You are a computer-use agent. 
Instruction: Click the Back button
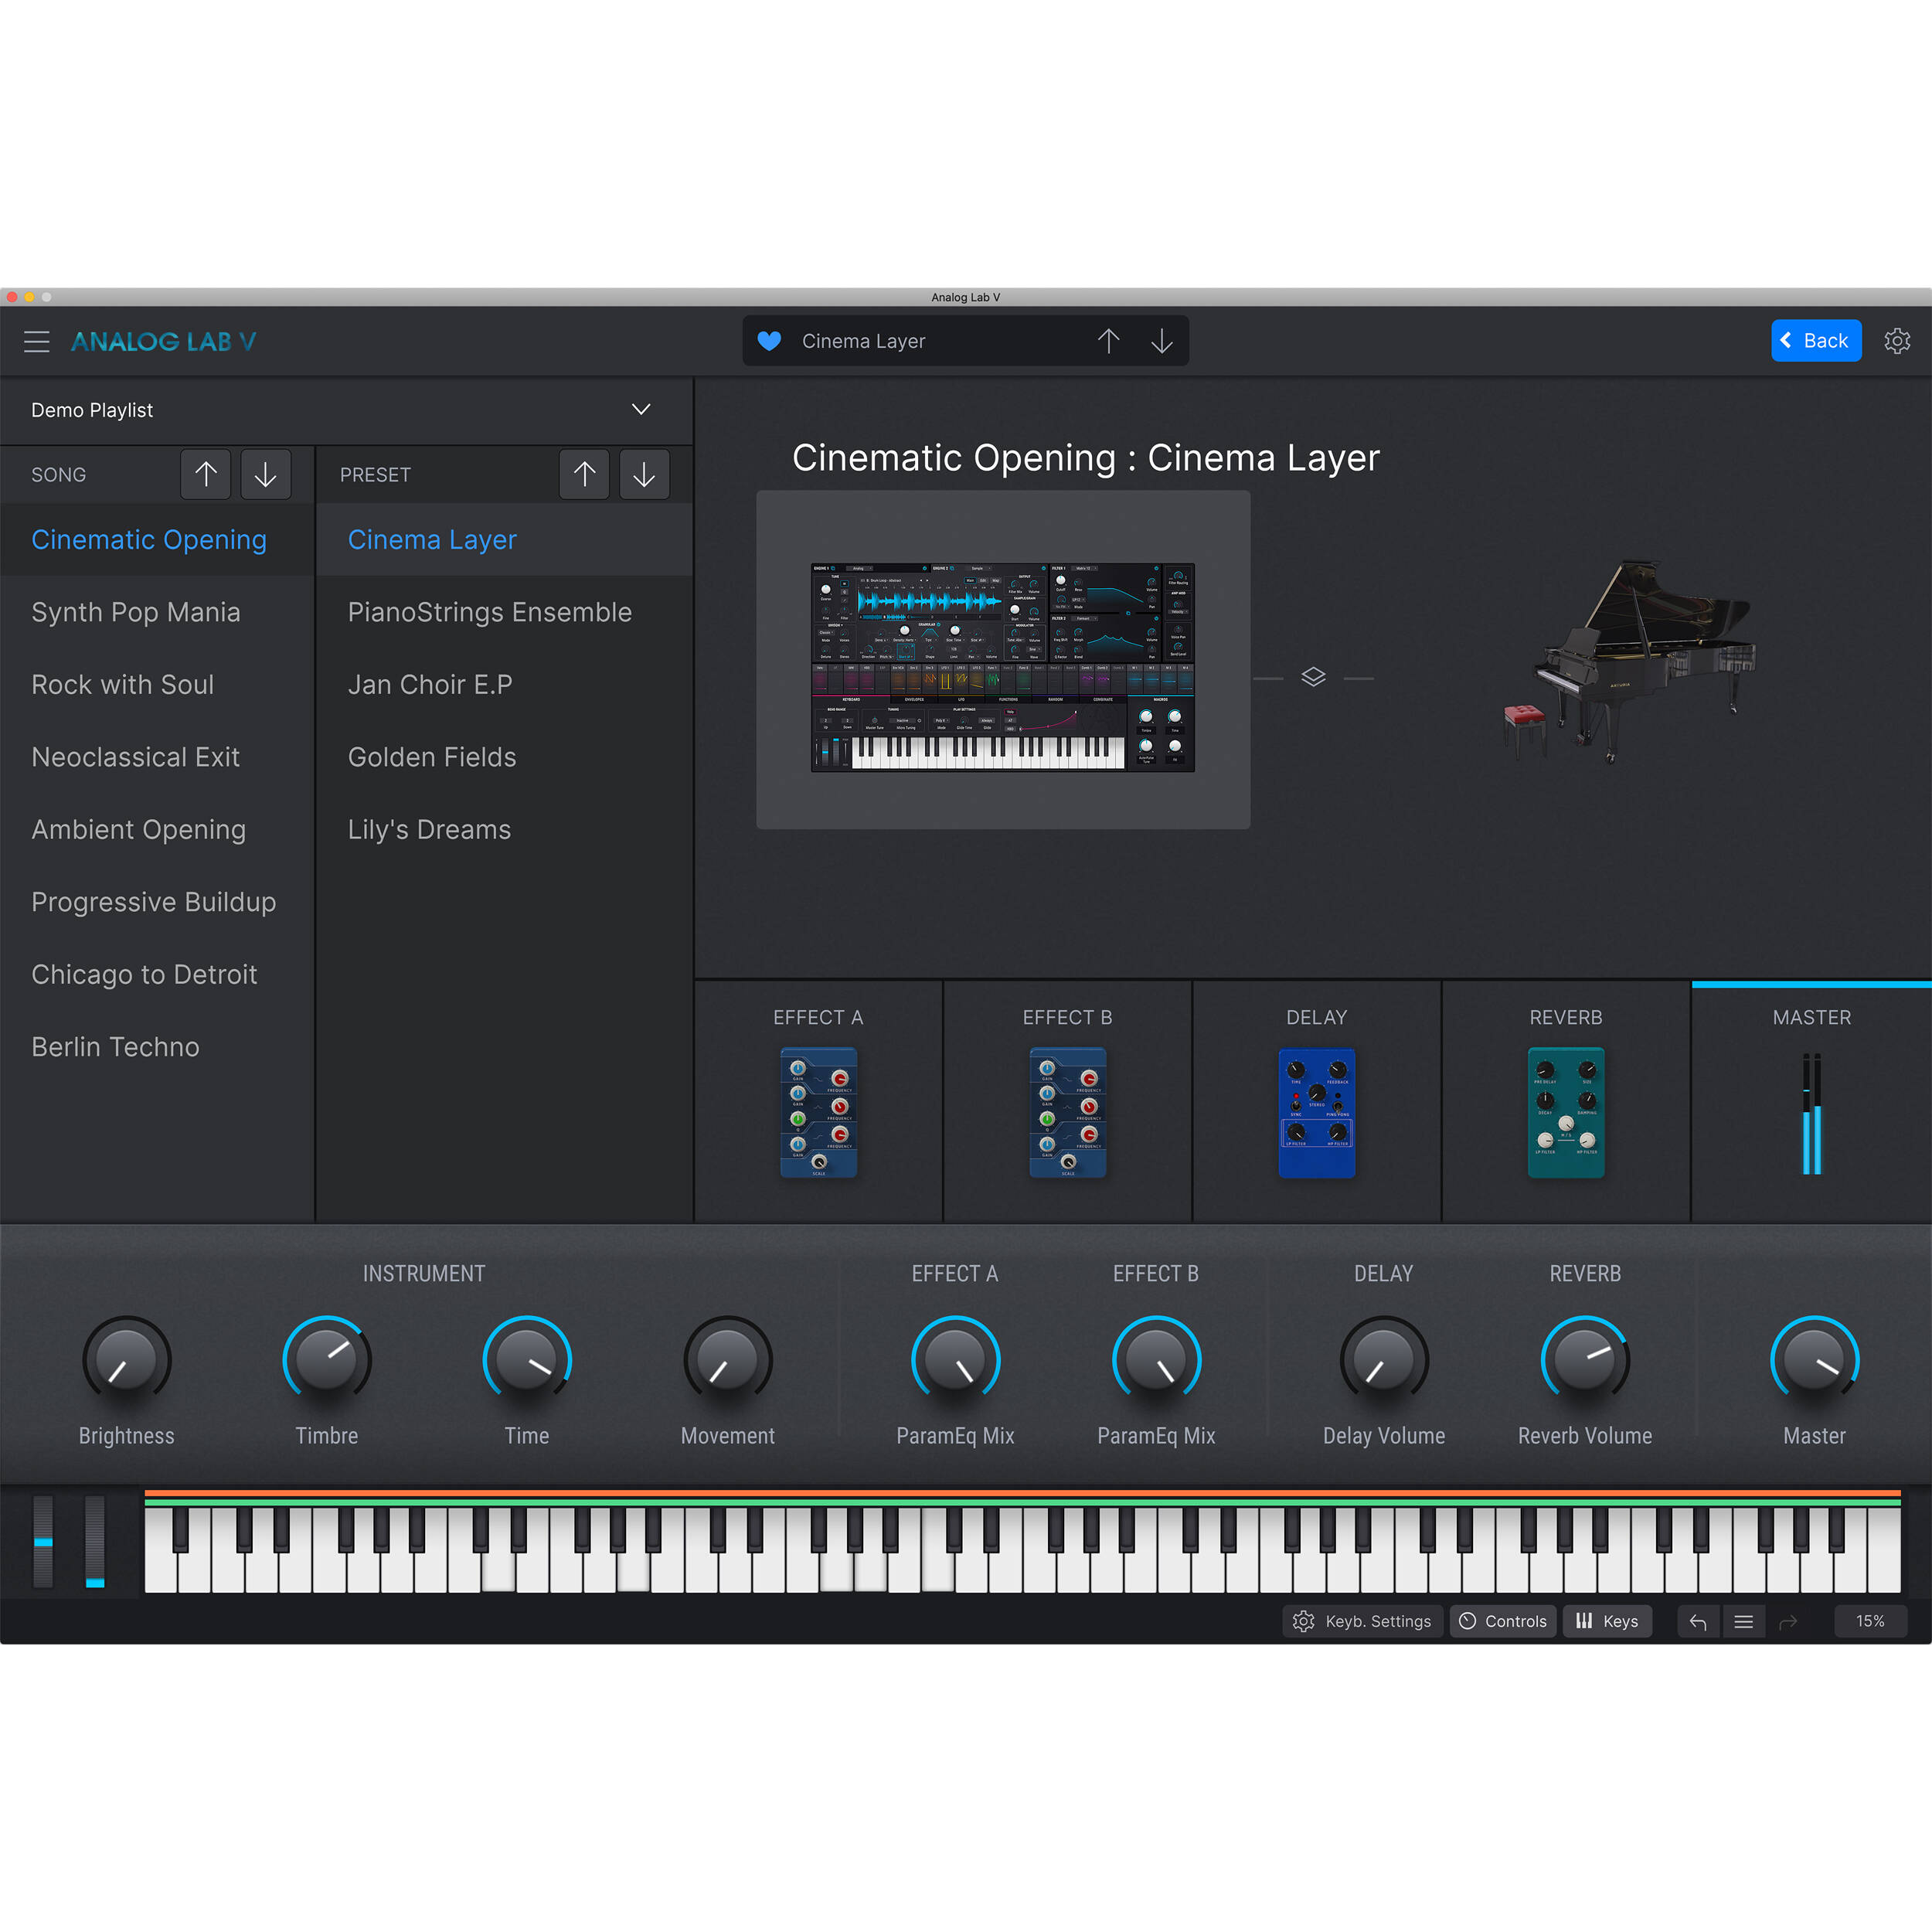click(1816, 341)
